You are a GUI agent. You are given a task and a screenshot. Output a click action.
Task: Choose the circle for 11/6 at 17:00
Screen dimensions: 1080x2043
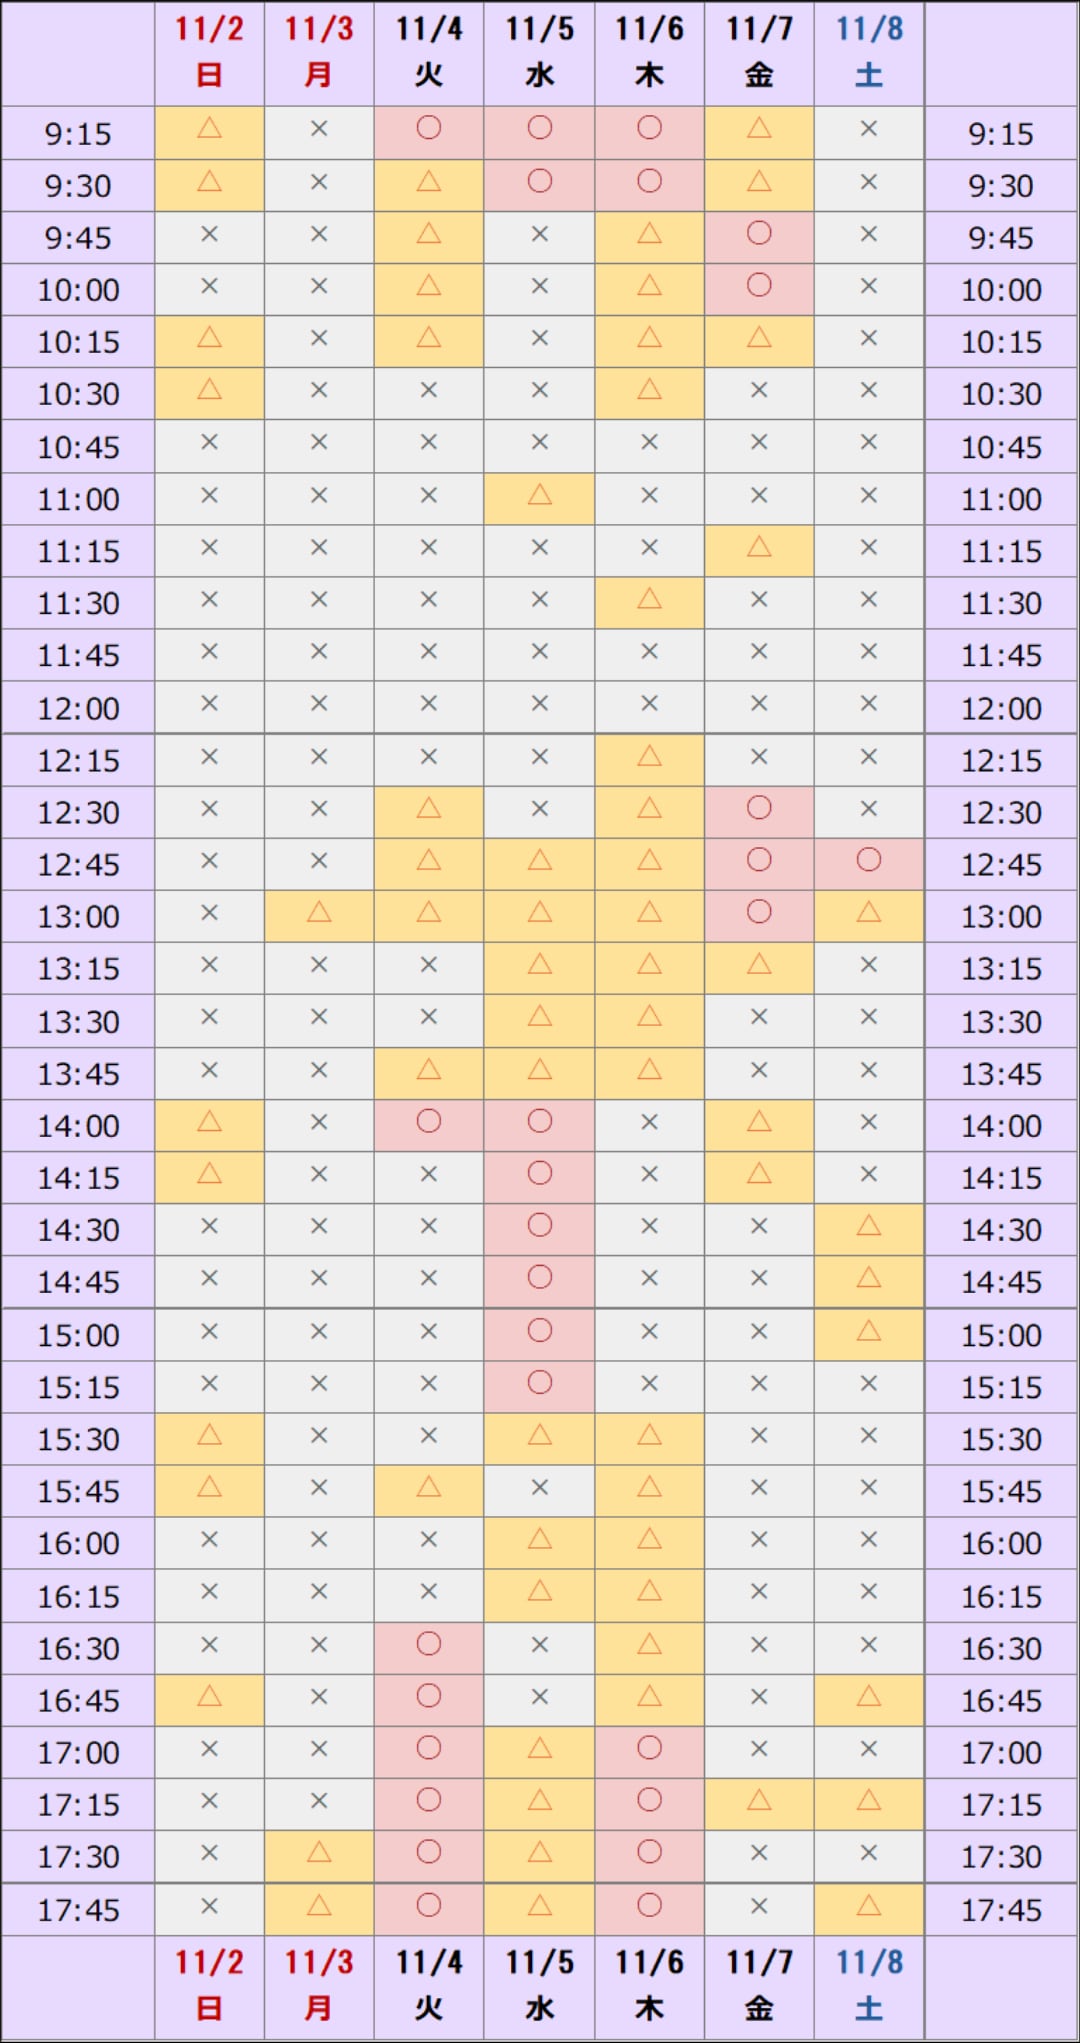point(649,1748)
